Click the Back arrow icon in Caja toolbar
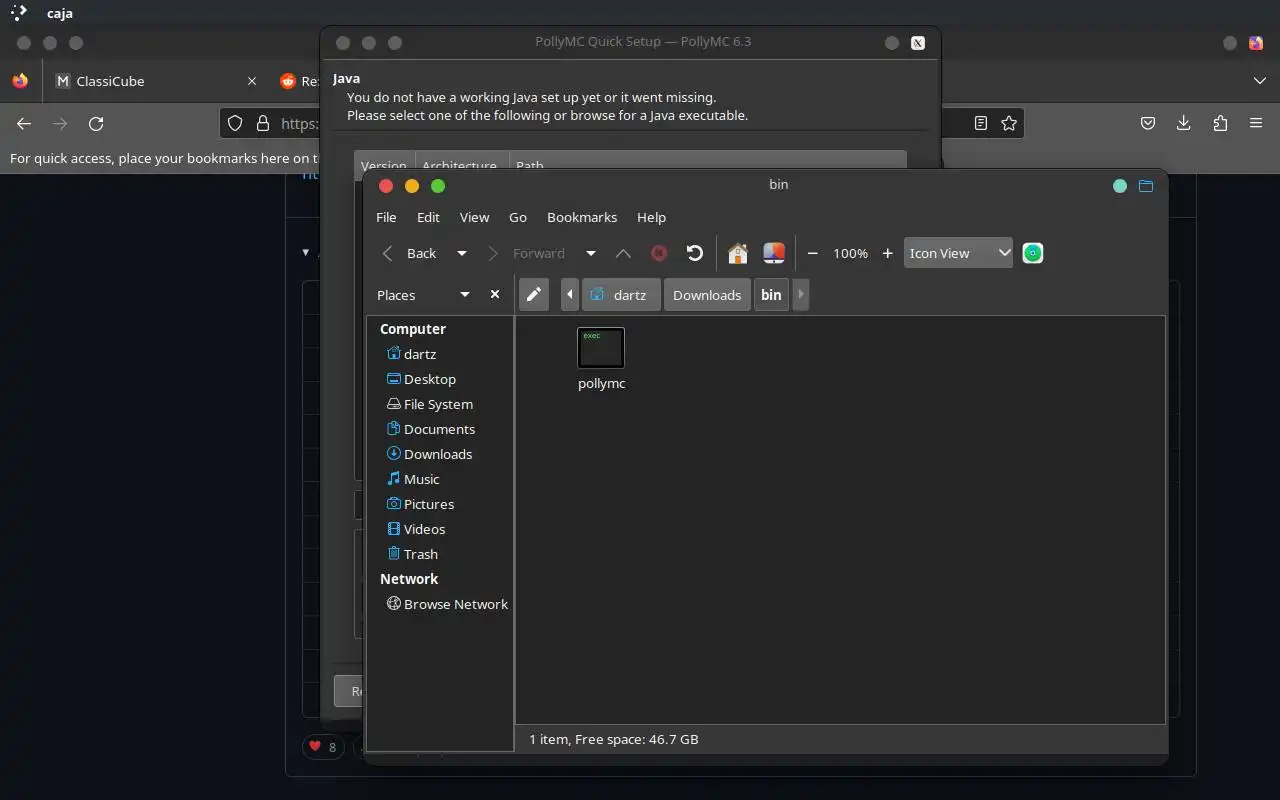Viewport: 1280px width, 800px height. click(388, 254)
